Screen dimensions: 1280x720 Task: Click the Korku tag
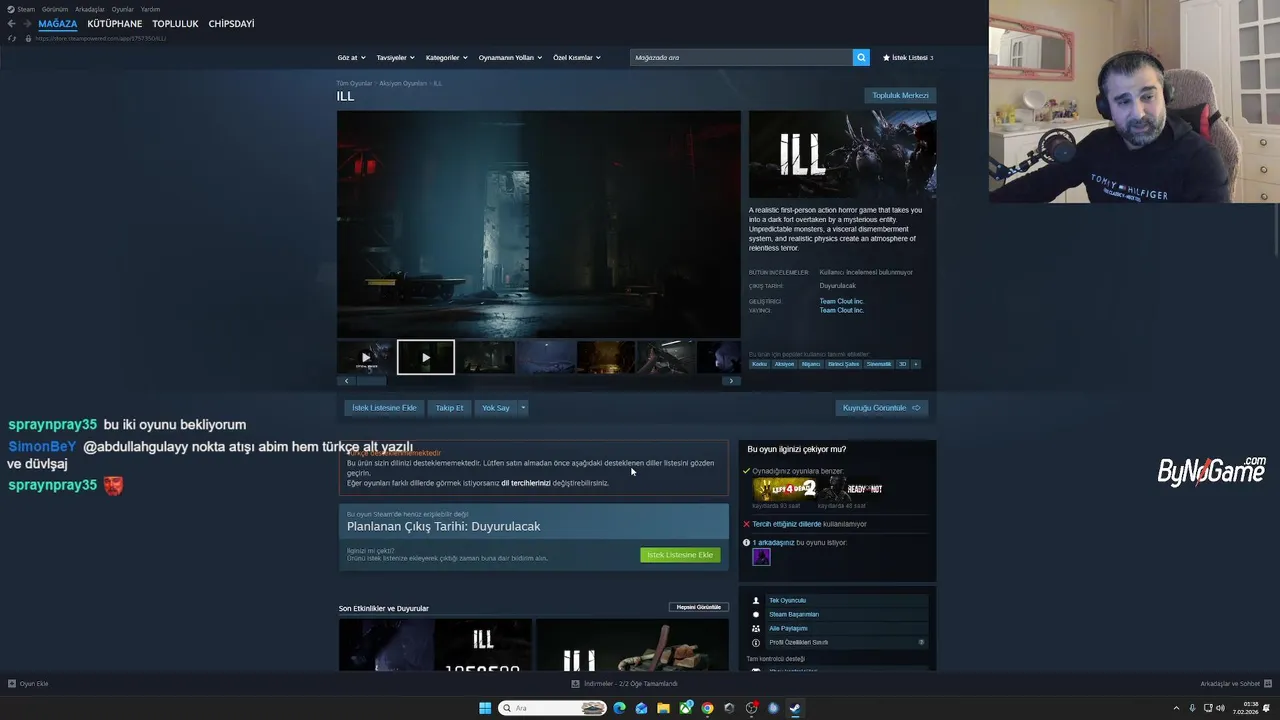759,364
